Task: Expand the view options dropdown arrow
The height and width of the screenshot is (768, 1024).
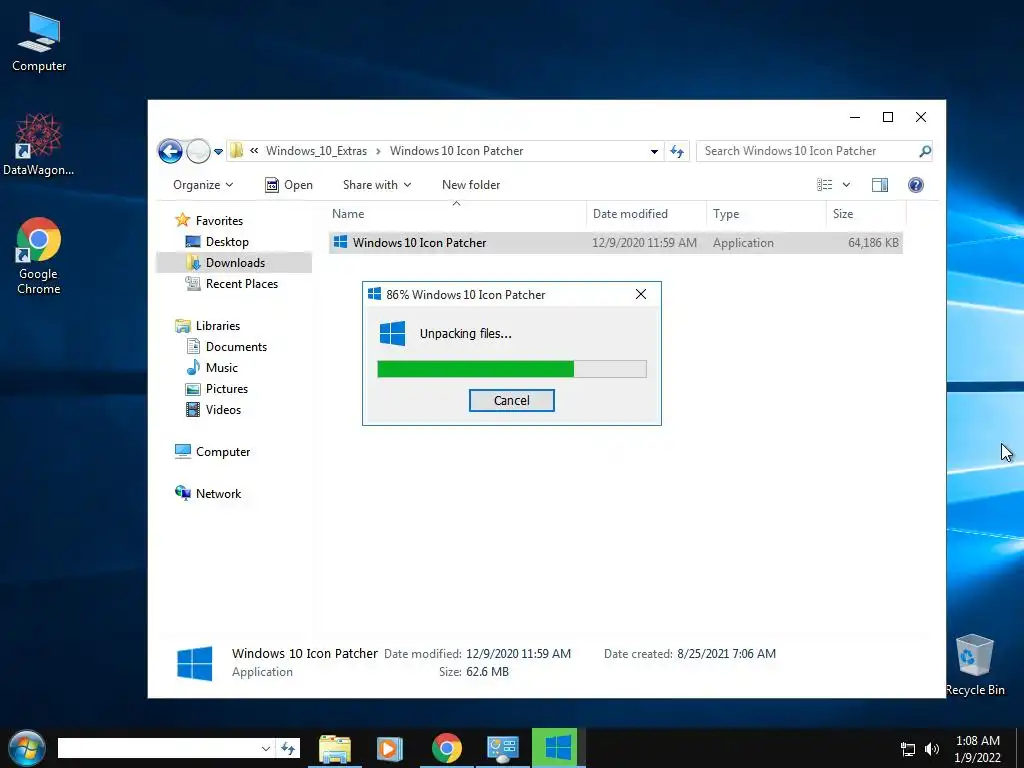Action: [x=846, y=185]
